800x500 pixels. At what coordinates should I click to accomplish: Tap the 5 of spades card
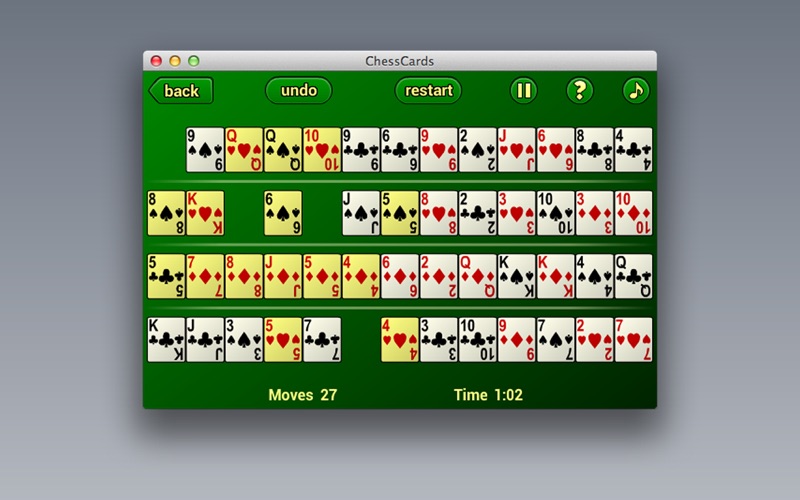point(399,213)
